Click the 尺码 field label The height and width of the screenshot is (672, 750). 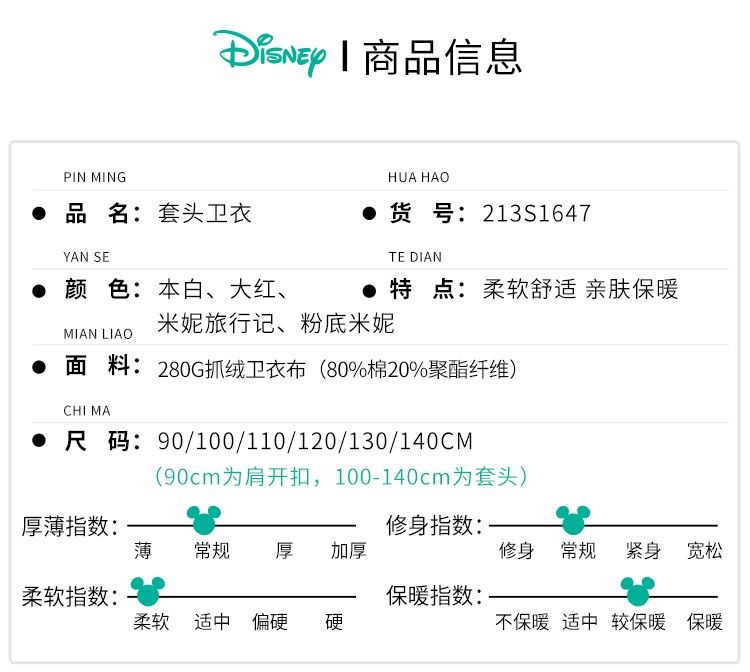click(x=103, y=441)
